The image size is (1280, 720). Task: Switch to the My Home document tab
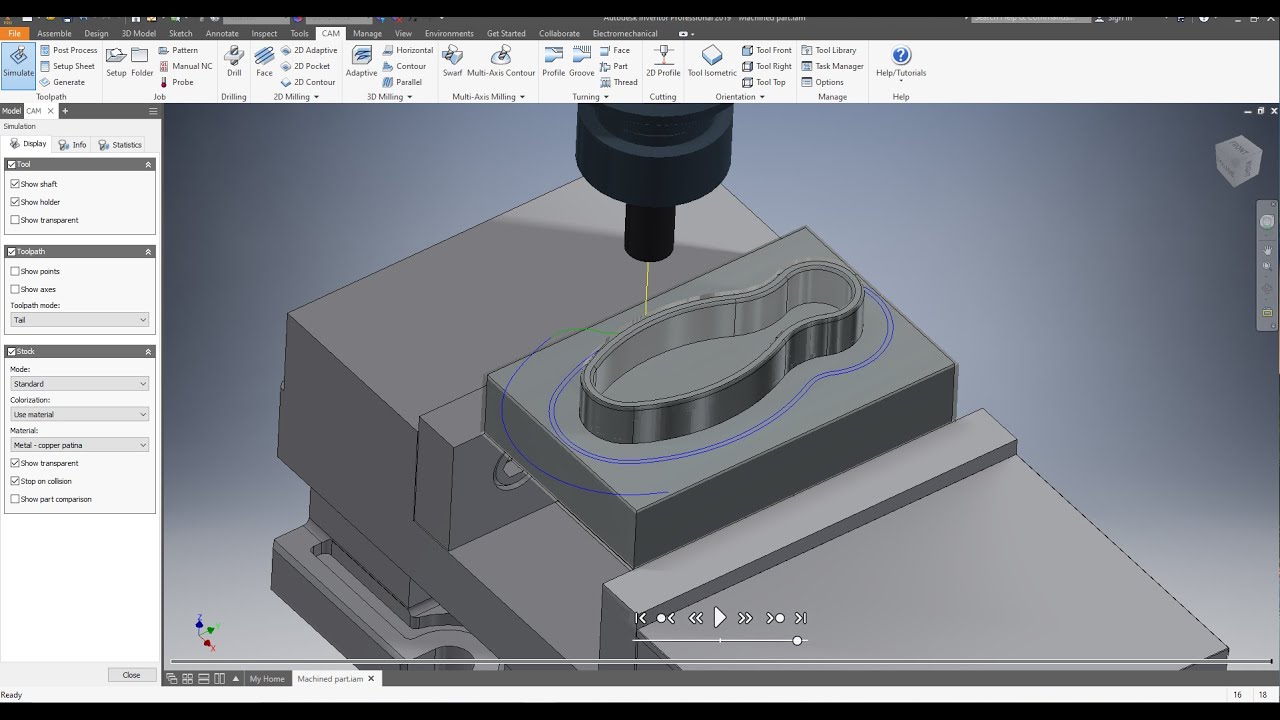[x=267, y=679]
